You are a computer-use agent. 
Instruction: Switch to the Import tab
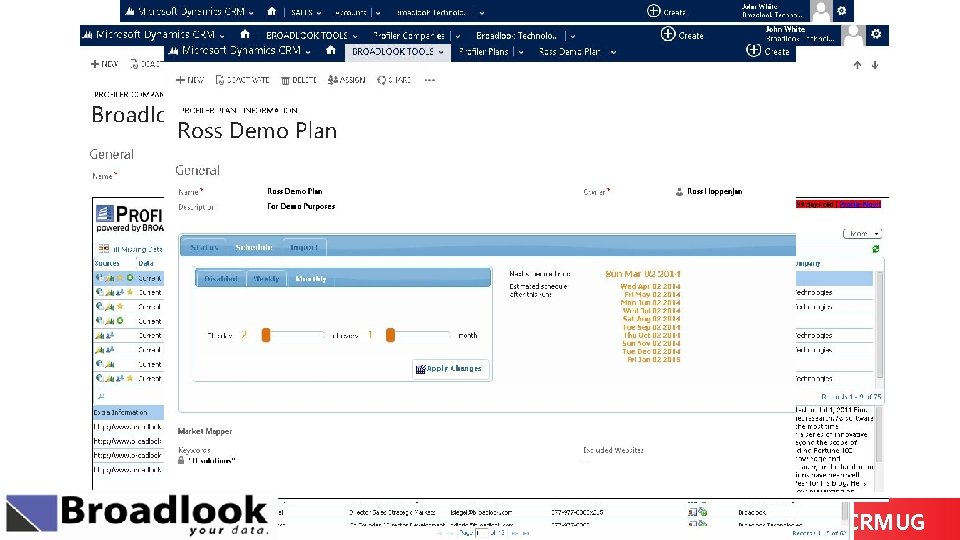tap(304, 247)
